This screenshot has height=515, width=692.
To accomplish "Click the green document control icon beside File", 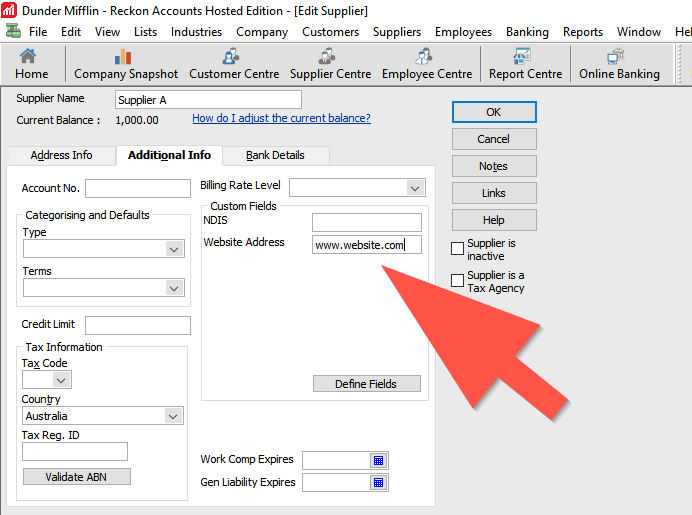I will [13, 31].
